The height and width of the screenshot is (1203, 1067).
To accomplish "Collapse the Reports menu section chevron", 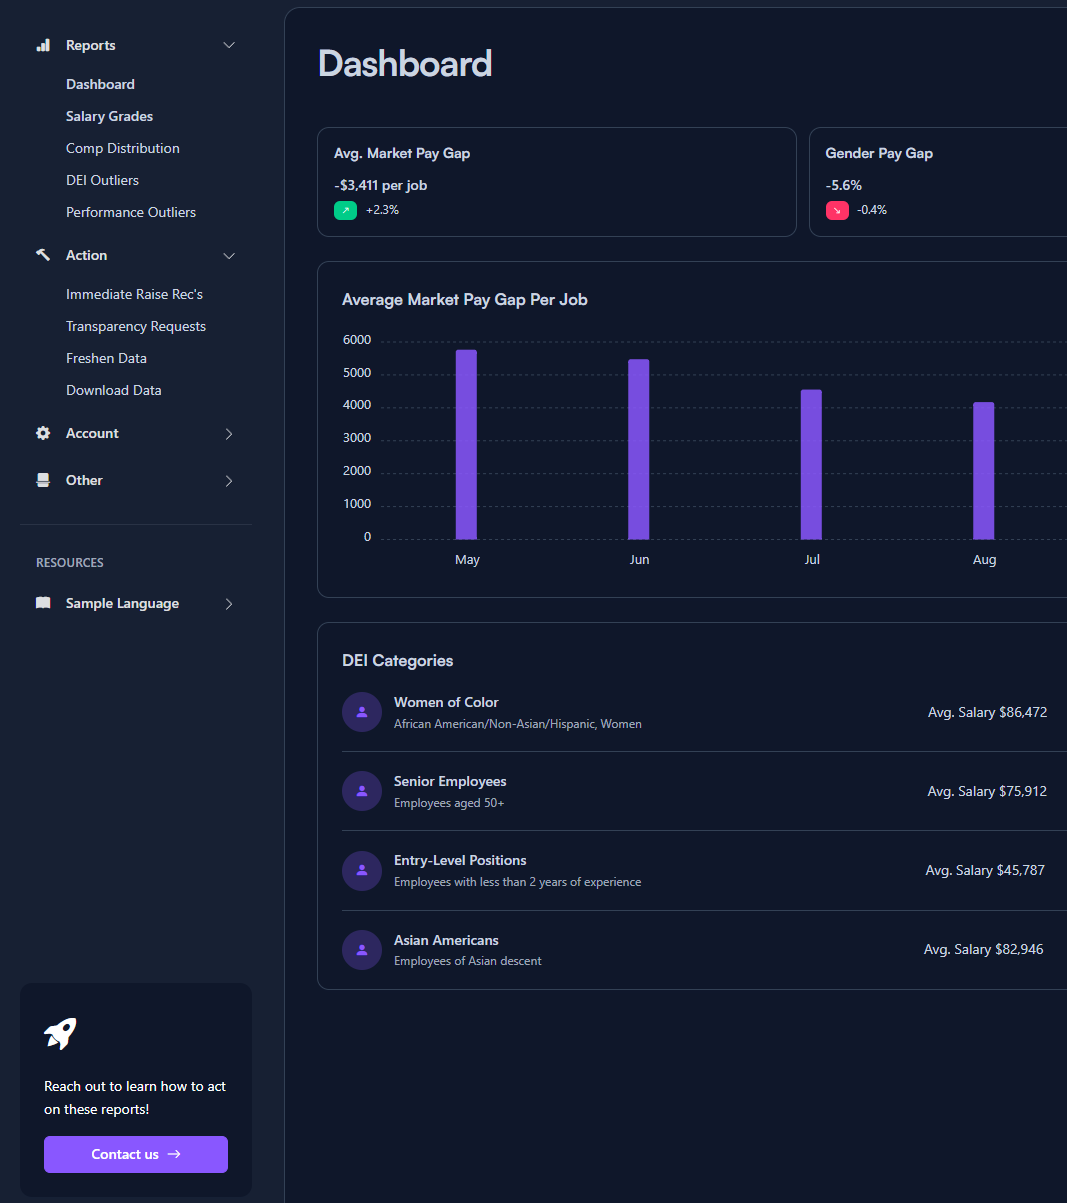I will [229, 45].
